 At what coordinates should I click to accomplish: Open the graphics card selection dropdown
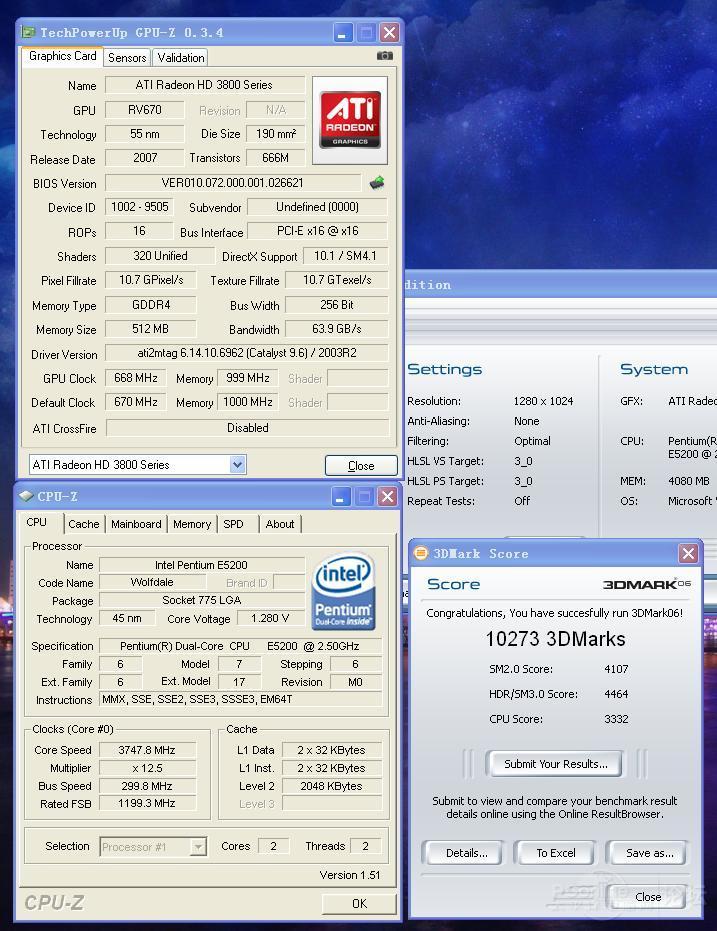click(237, 464)
